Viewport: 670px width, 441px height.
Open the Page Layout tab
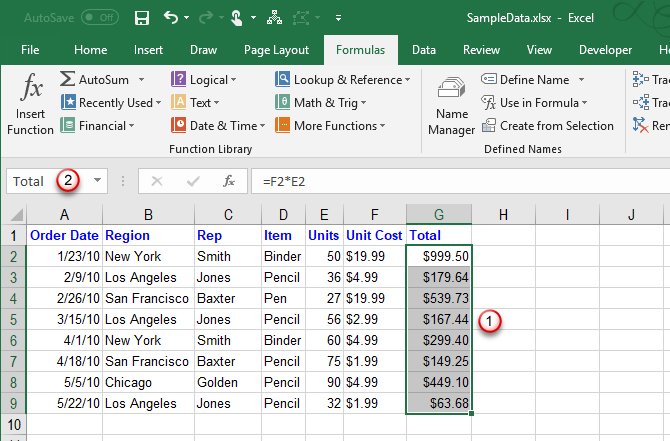(276, 50)
